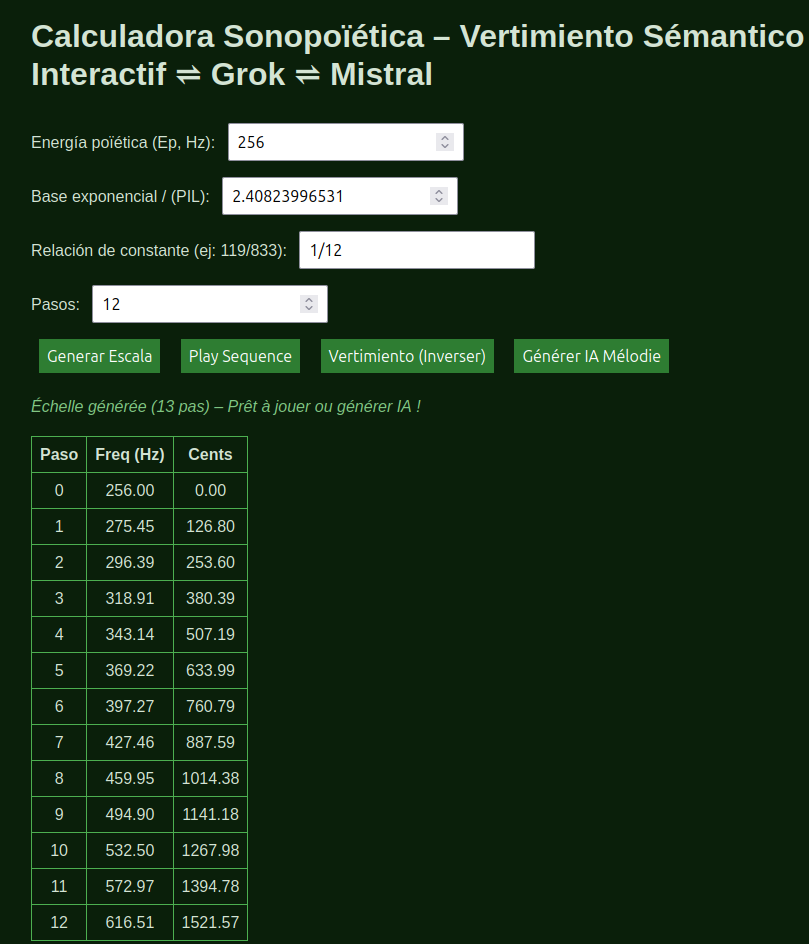
Task: Click into the Pasos number field
Action: [195, 304]
